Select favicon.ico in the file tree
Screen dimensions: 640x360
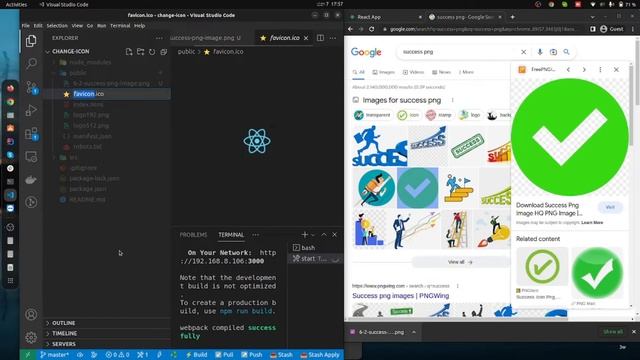[107, 94]
